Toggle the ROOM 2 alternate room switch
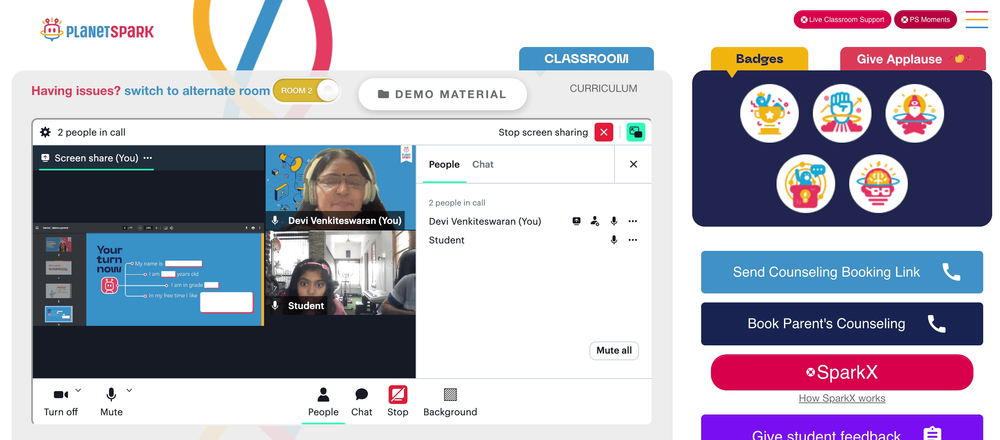This screenshot has height=440, width=1000. pyautogui.click(x=306, y=91)
